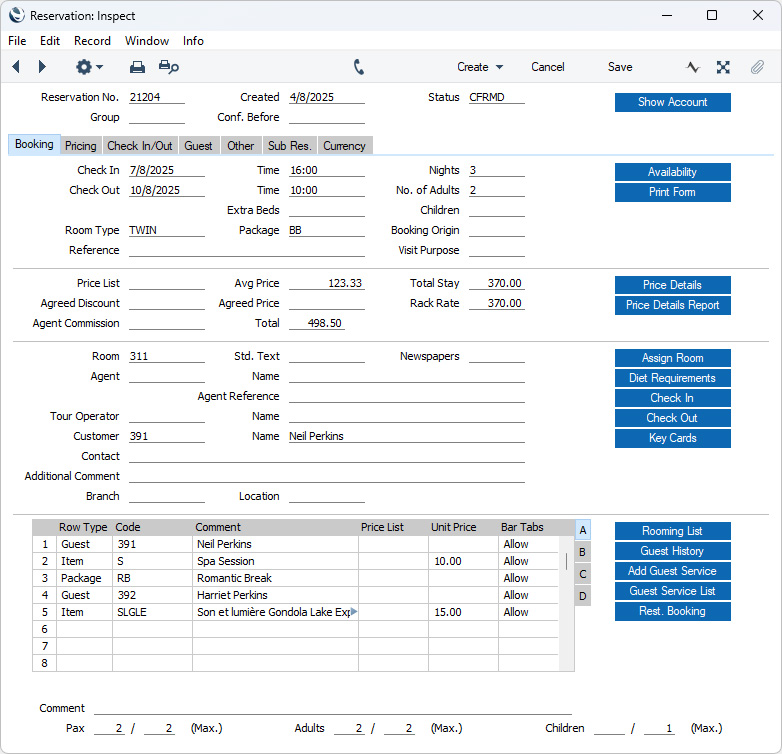Select flip D of the matrix
Image resolution: width=782 pixels, height=754 pixels.
(583, 596)
